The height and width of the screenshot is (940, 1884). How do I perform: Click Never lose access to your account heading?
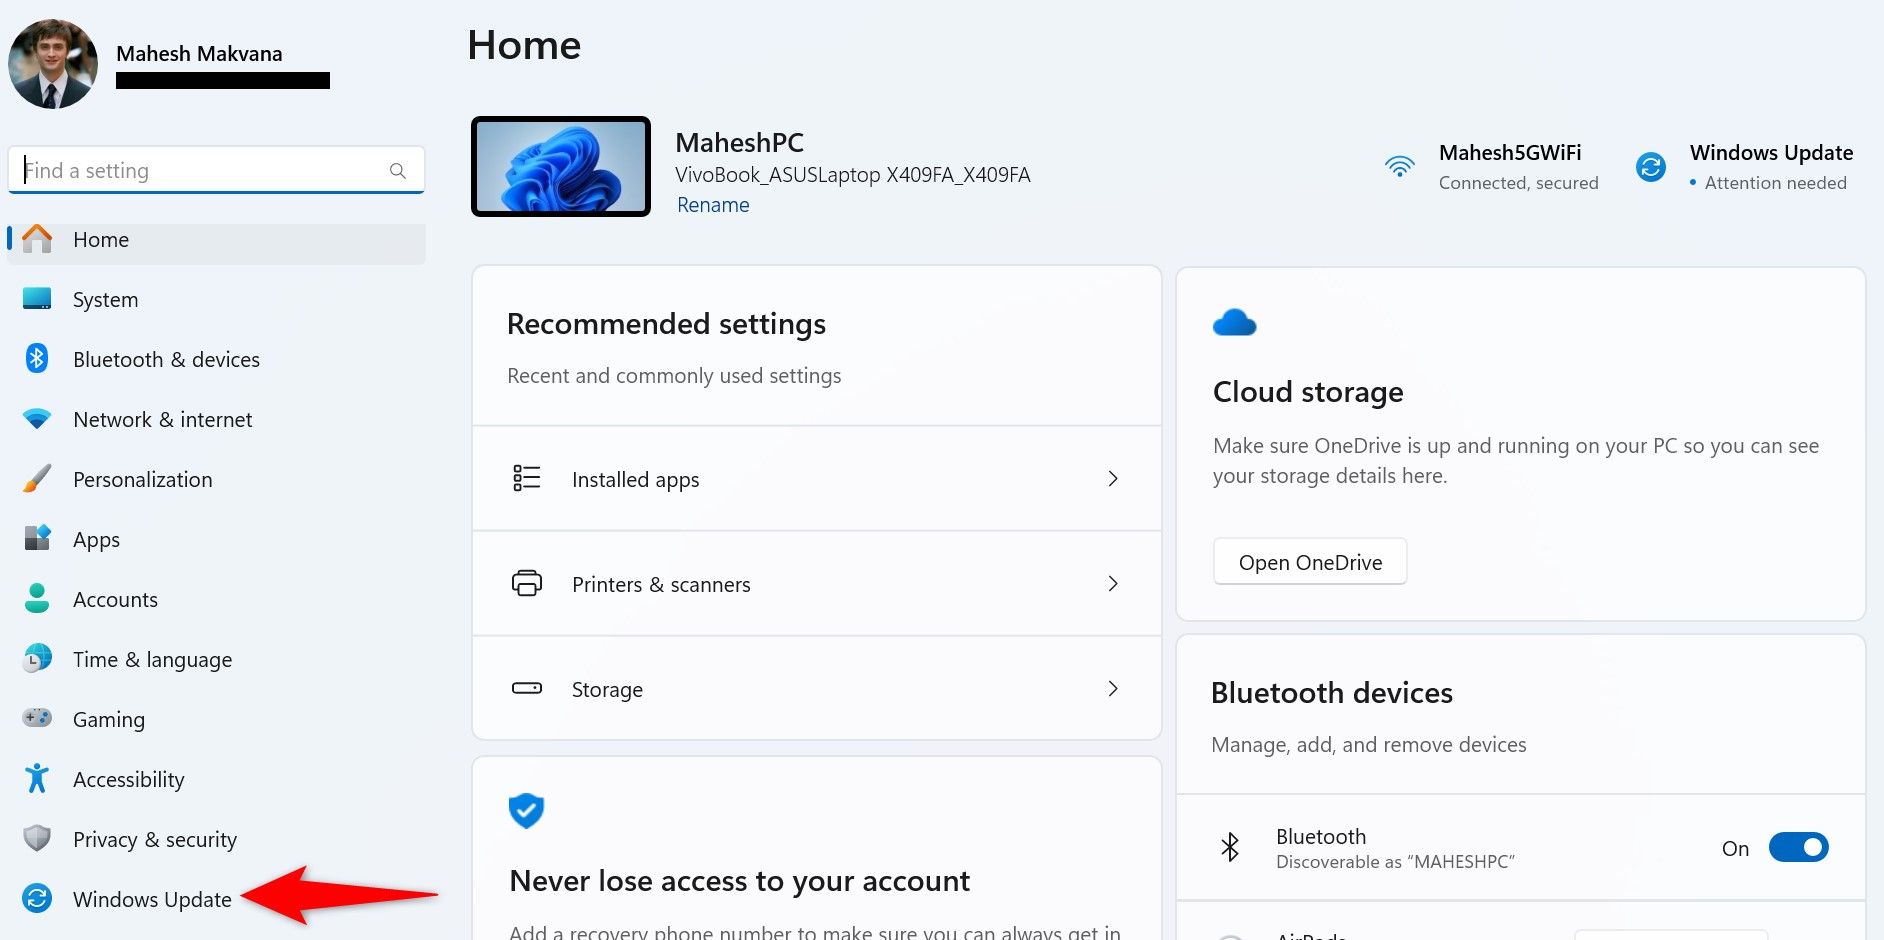739,881
